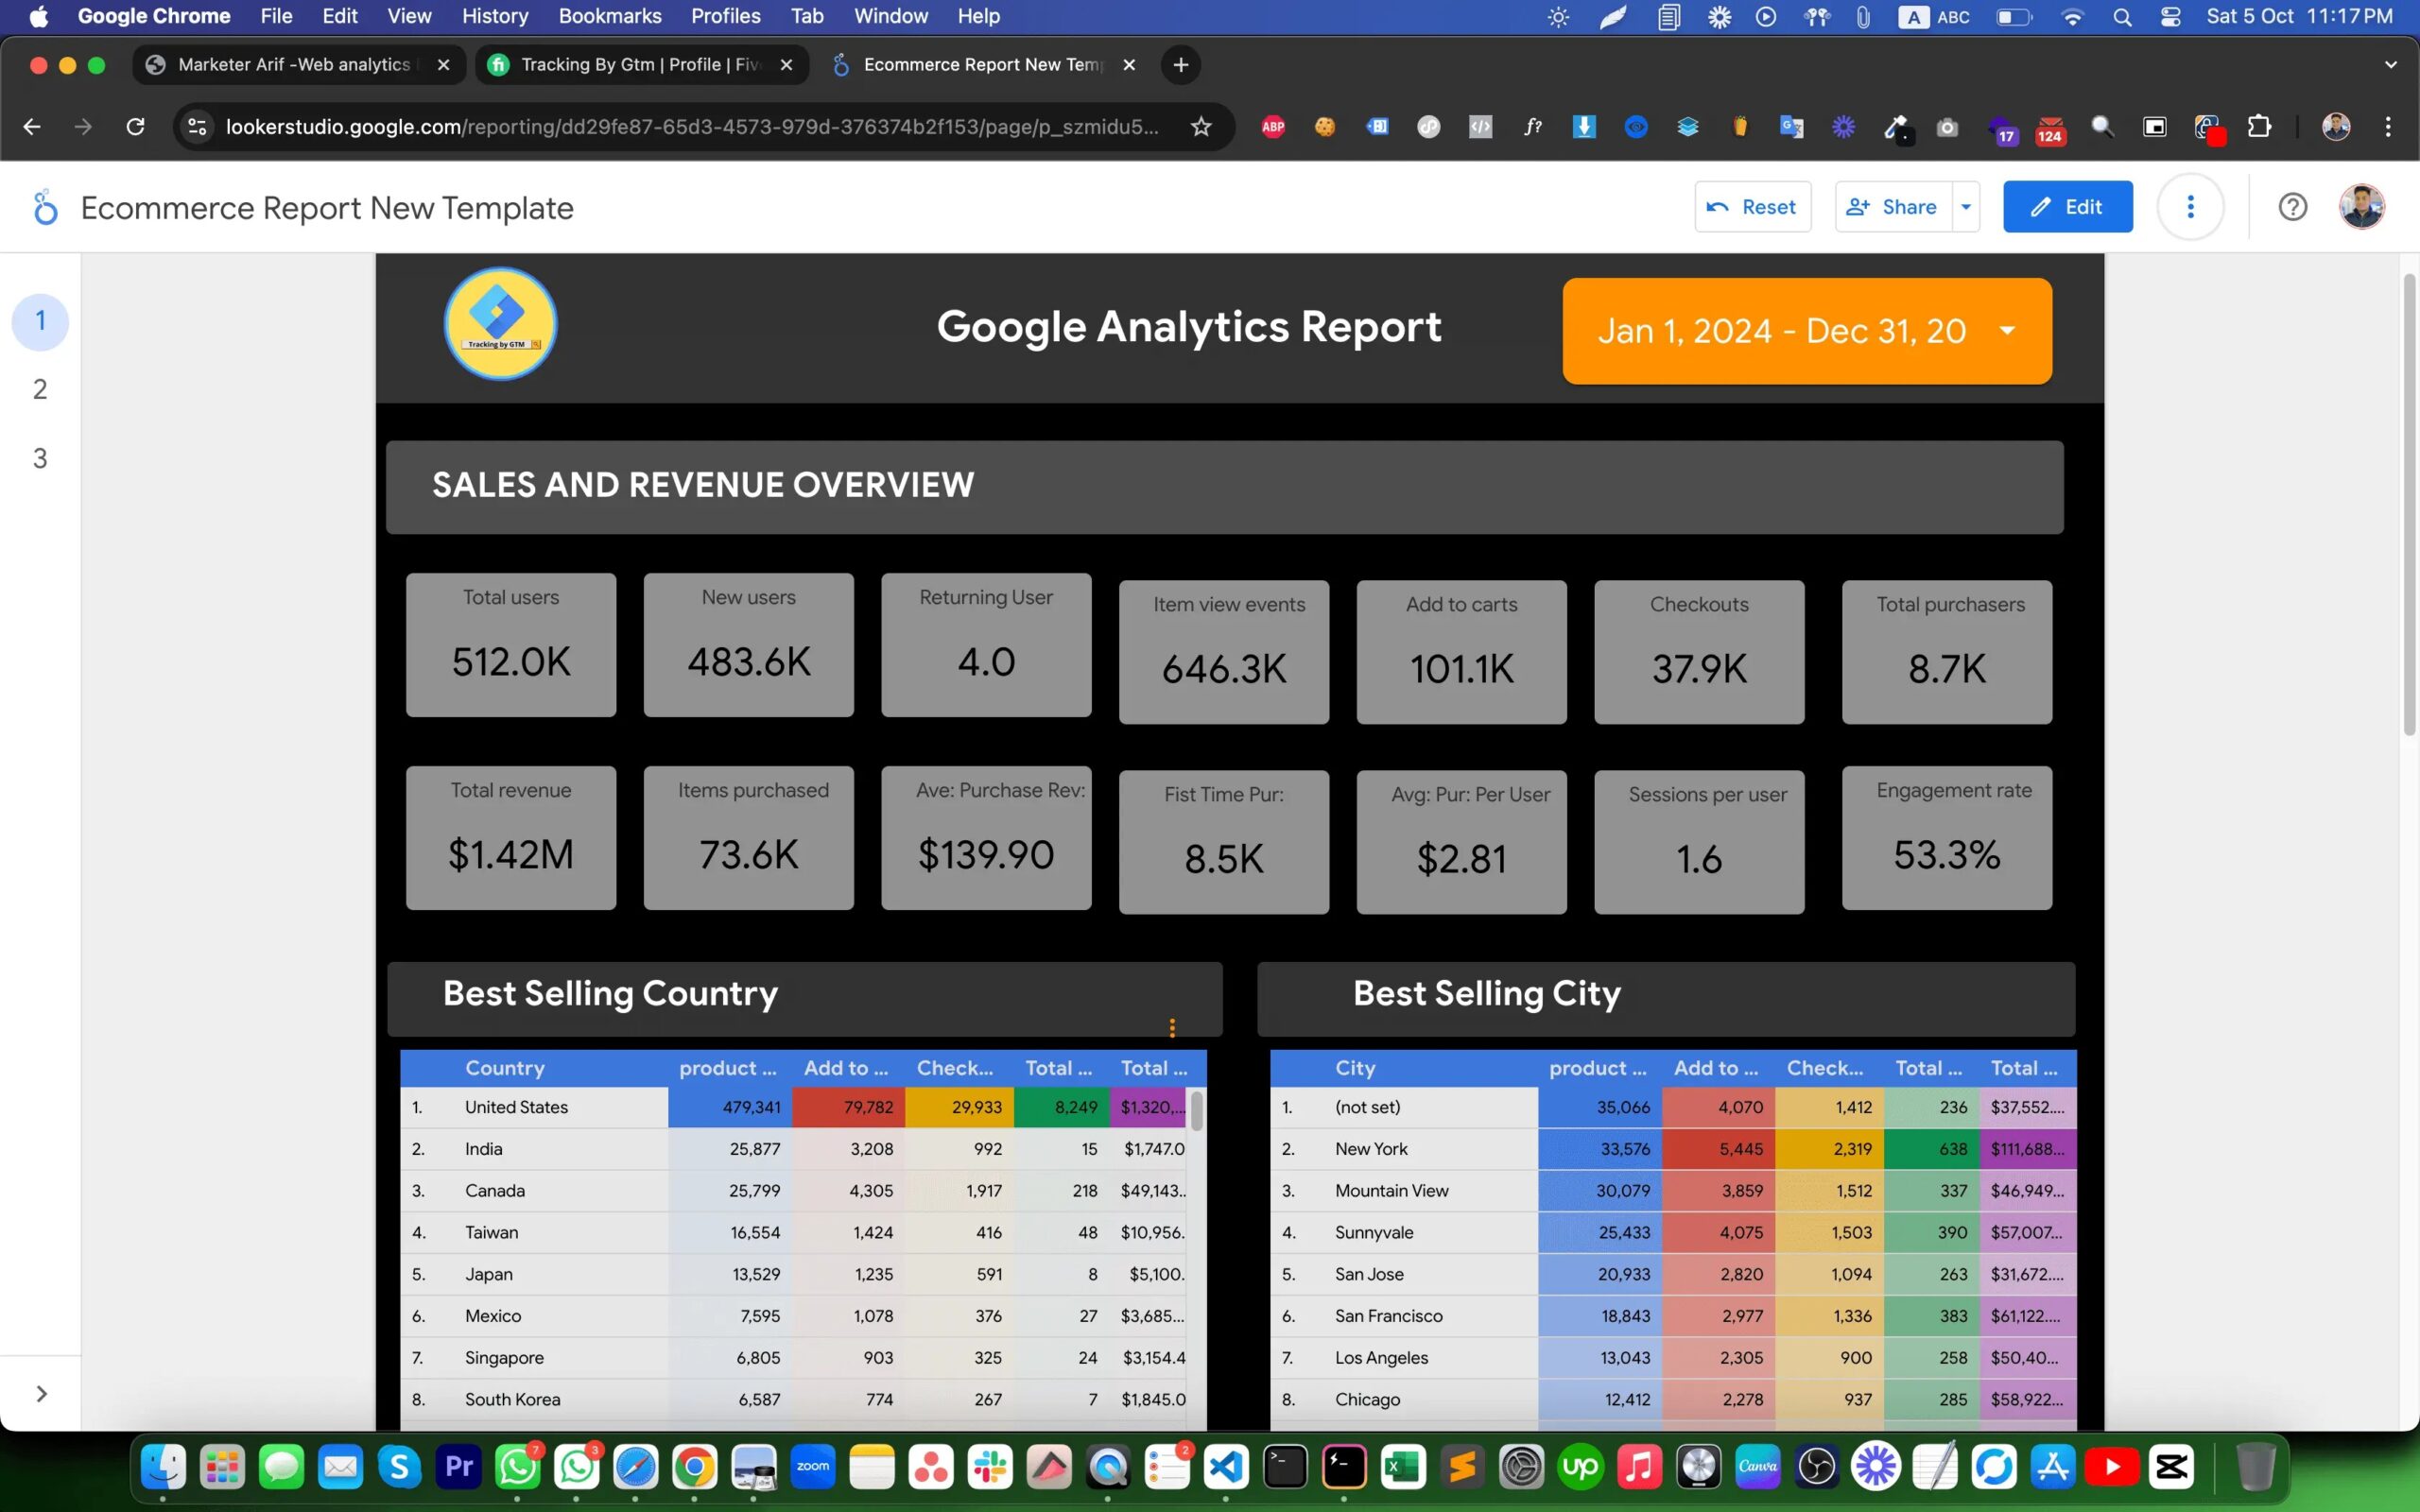This screenshot has height=1512, width=2420.
Task: Click the page vertical scrollbar
Action: (x=2409, y=505)
